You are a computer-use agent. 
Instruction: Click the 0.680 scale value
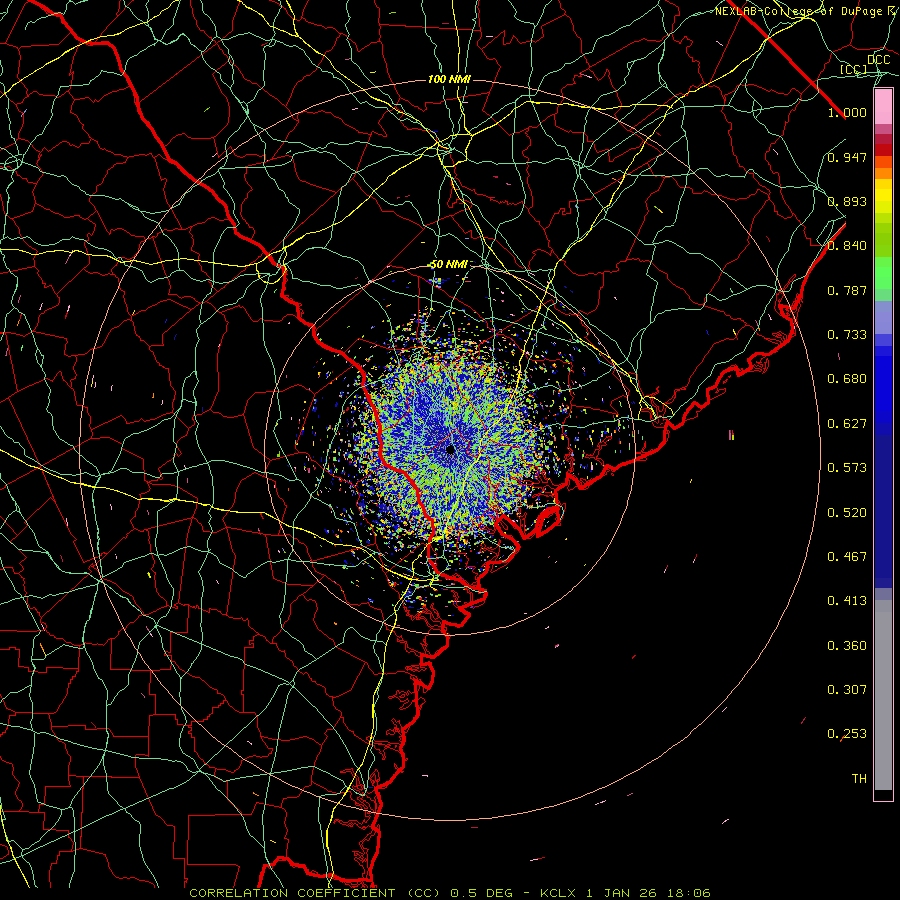tap(847, 379)
